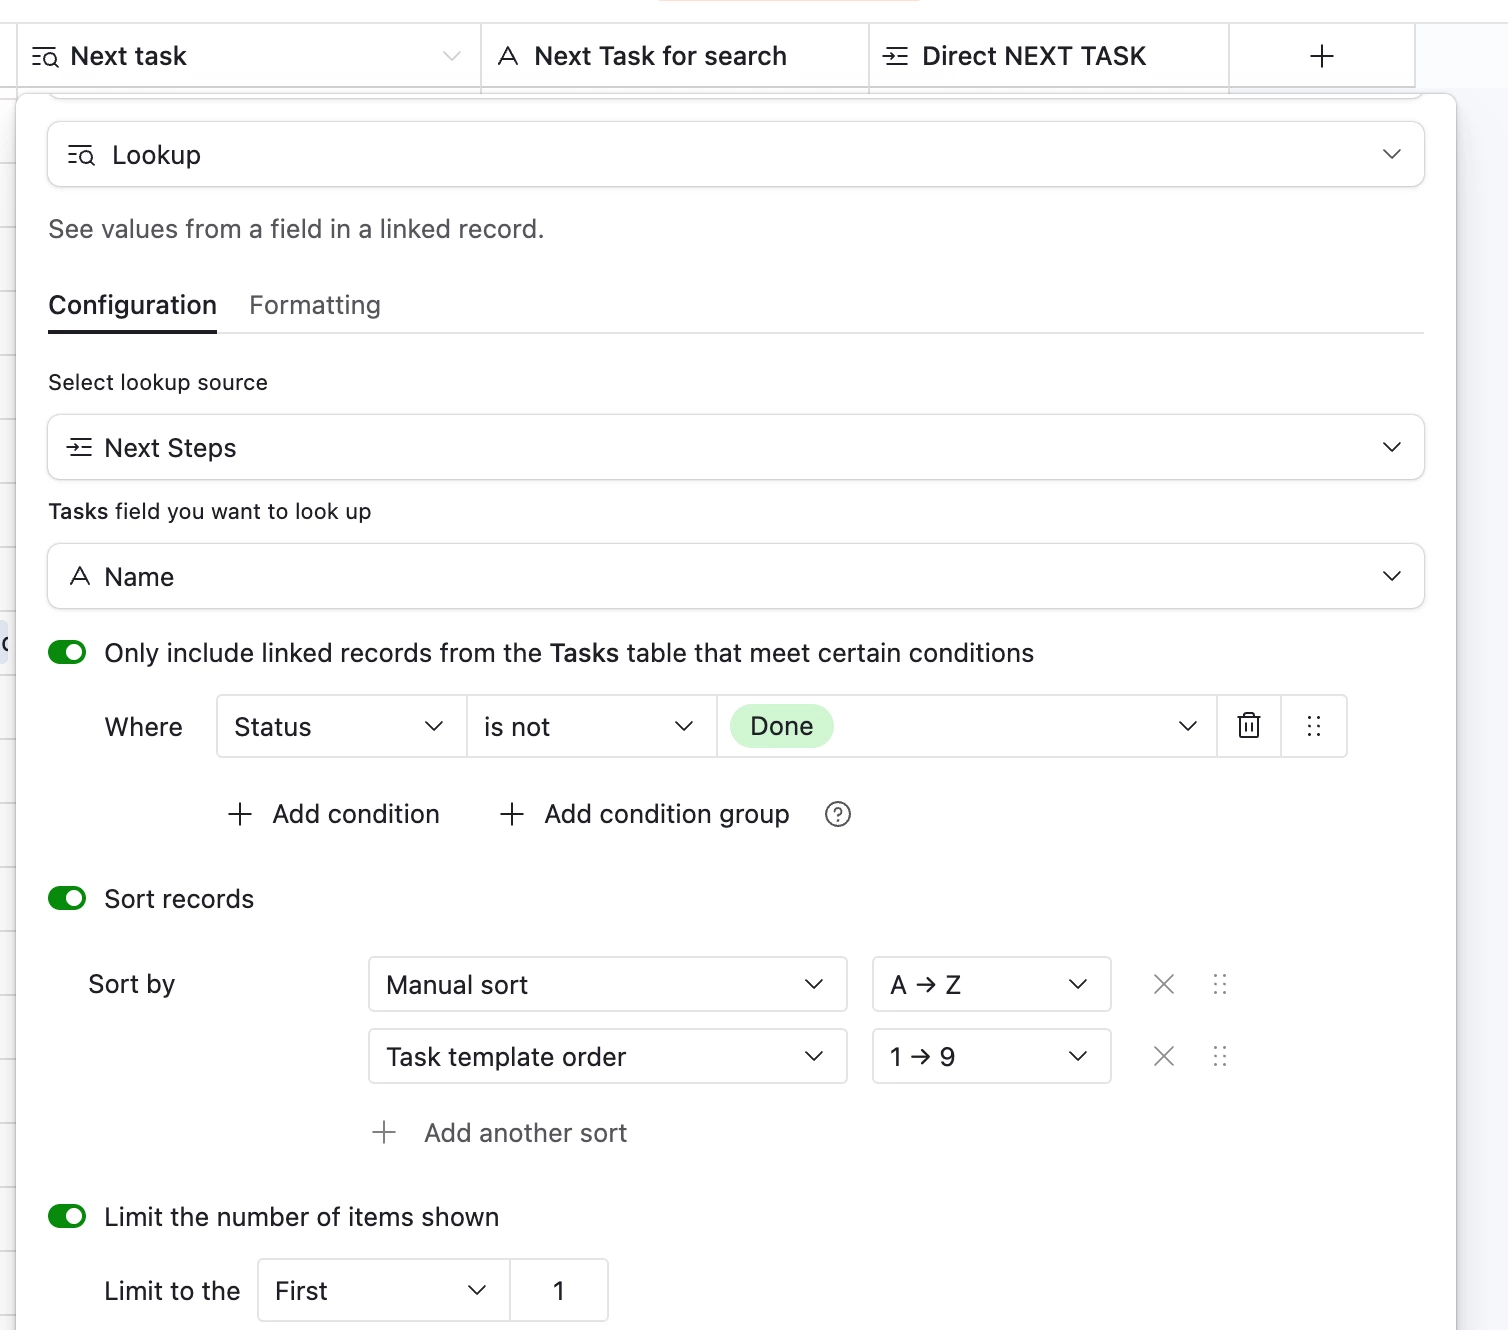Click the Done status value tag

pos(781,727)
